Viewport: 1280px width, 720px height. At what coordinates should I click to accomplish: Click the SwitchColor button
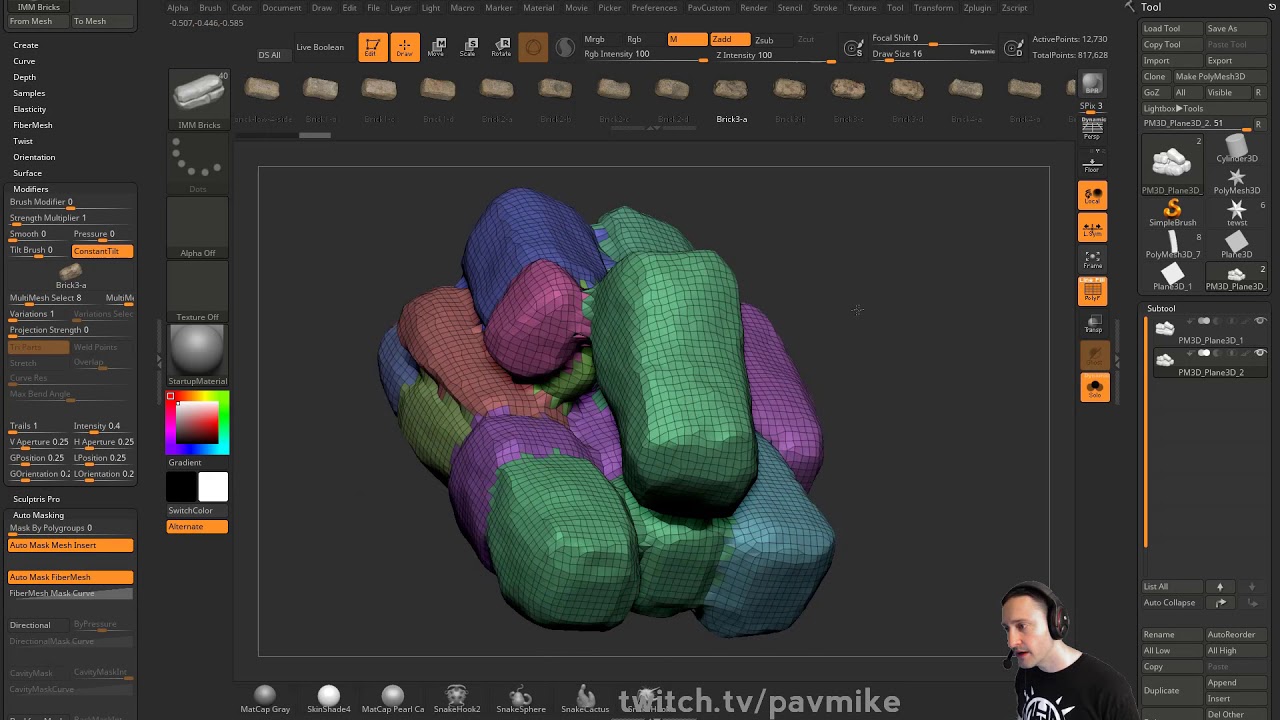(x=197, y=510)
